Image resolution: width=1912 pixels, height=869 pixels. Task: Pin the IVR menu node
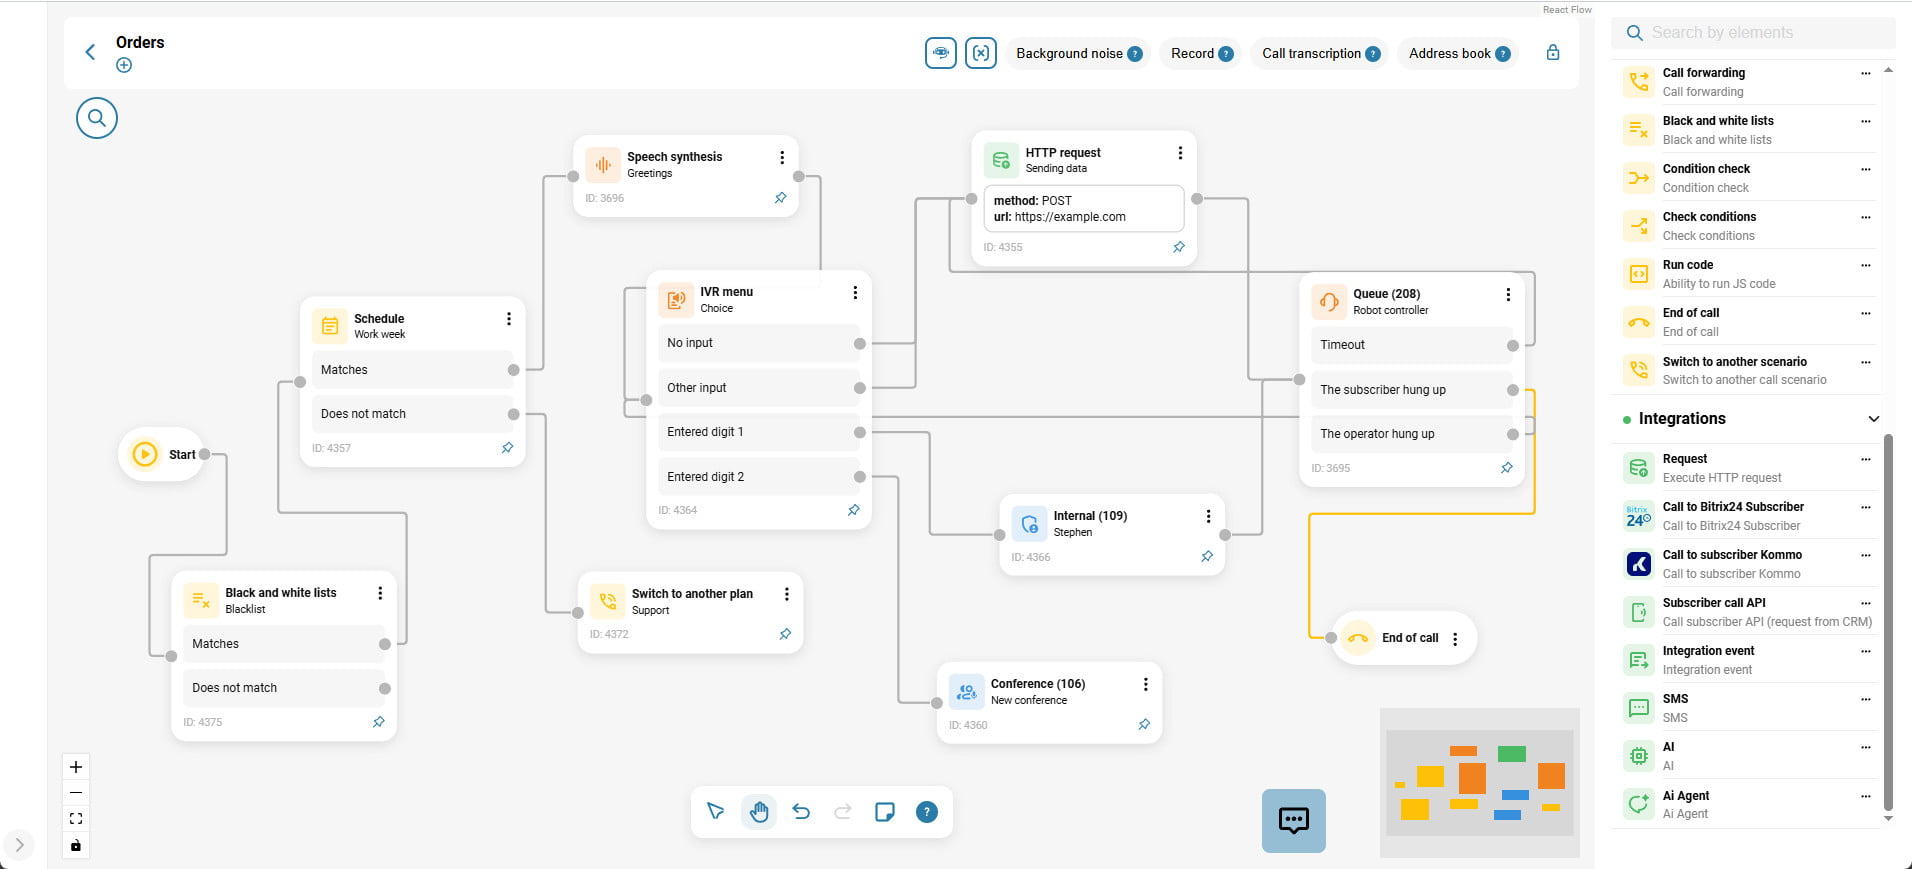coord(853,510)
